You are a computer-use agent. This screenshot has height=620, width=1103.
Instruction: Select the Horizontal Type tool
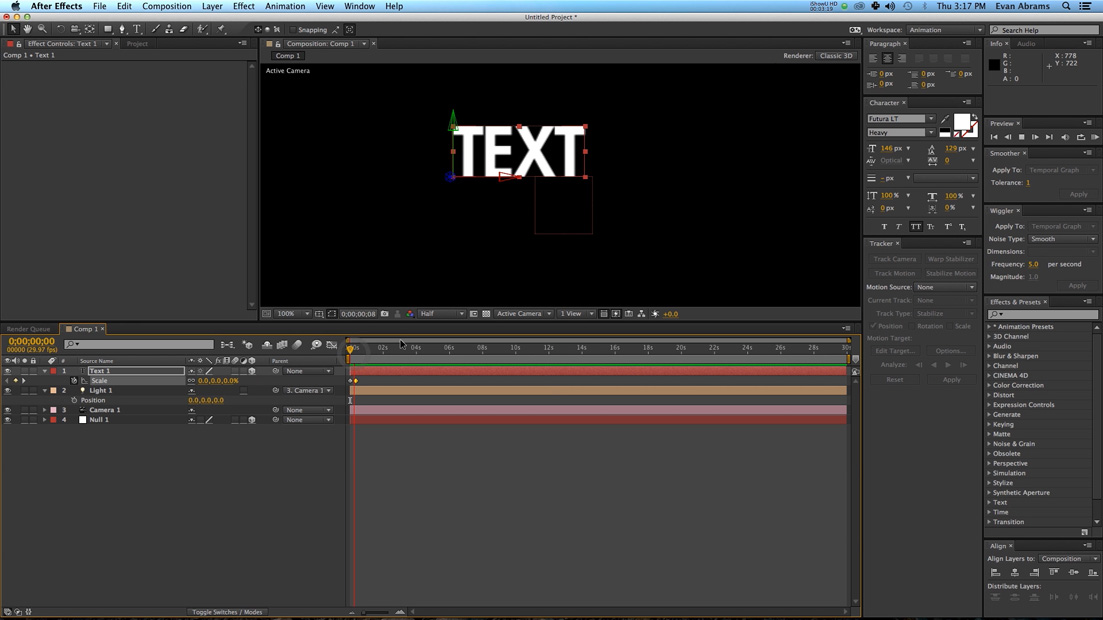[x=137, y=30]
